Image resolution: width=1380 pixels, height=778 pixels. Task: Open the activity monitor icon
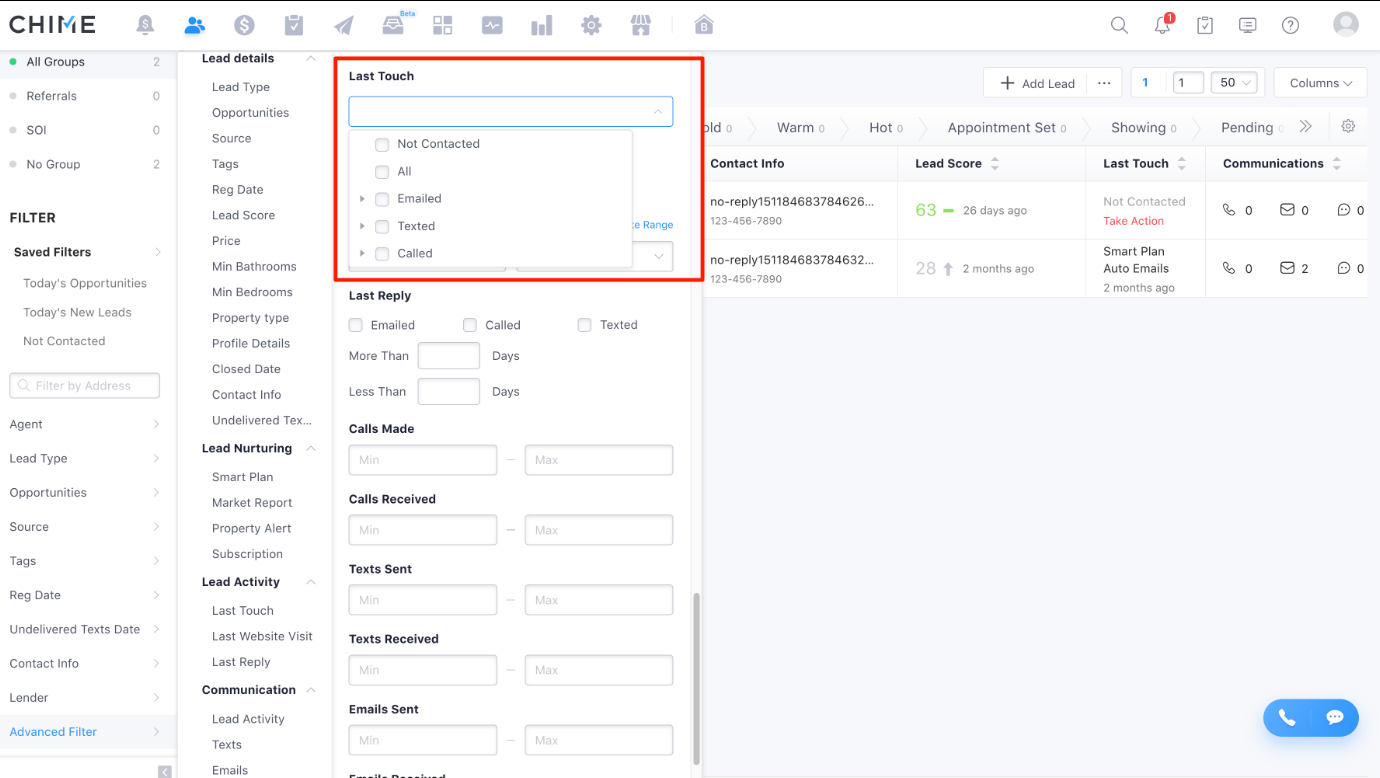(492, 25)
